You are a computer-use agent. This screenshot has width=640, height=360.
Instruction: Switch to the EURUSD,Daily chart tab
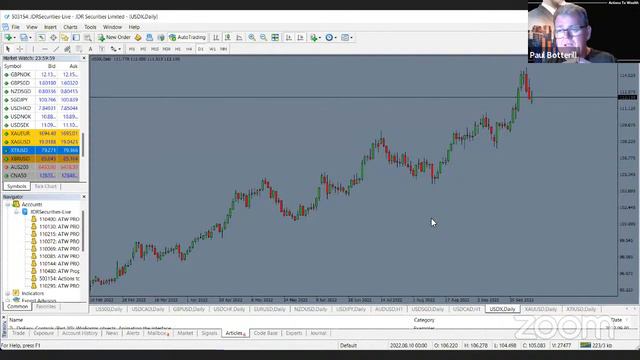[x=269, y=309]
